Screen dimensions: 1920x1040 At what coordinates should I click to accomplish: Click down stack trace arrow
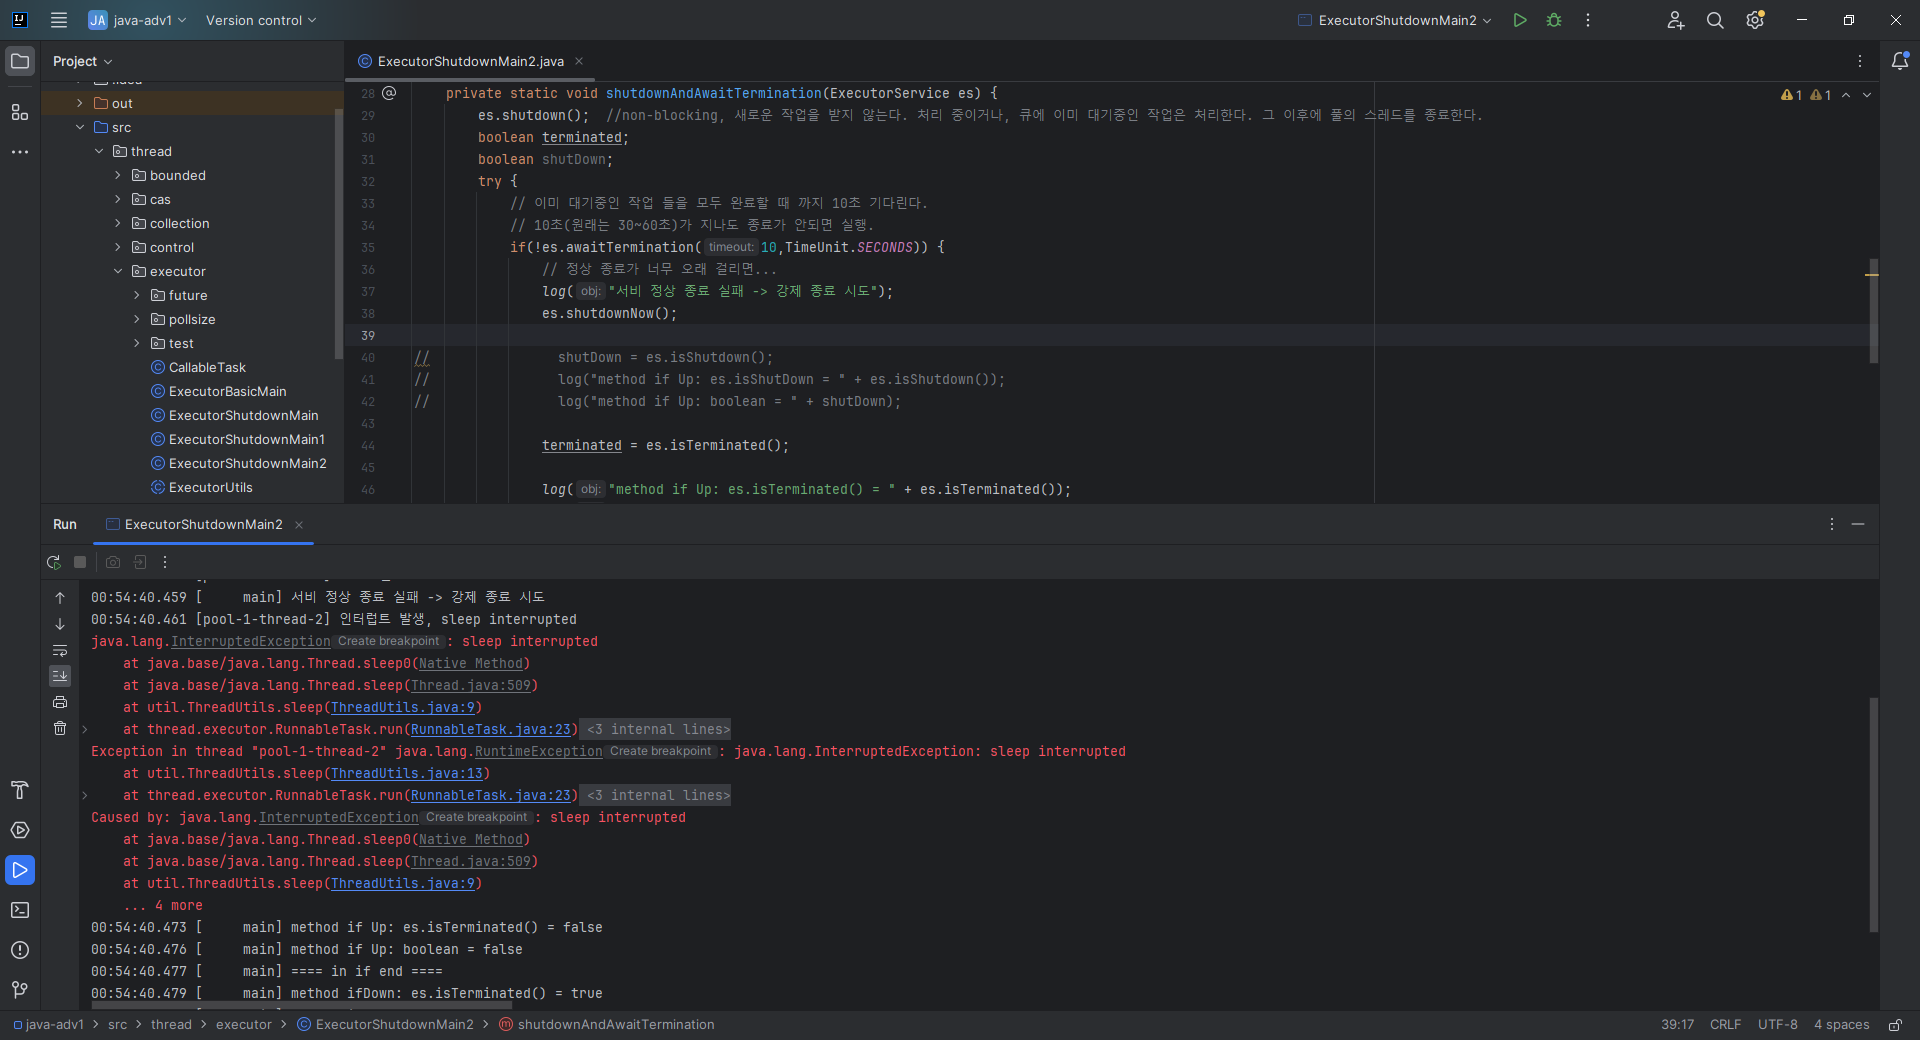pyautogui.click(x=60, y=624)
